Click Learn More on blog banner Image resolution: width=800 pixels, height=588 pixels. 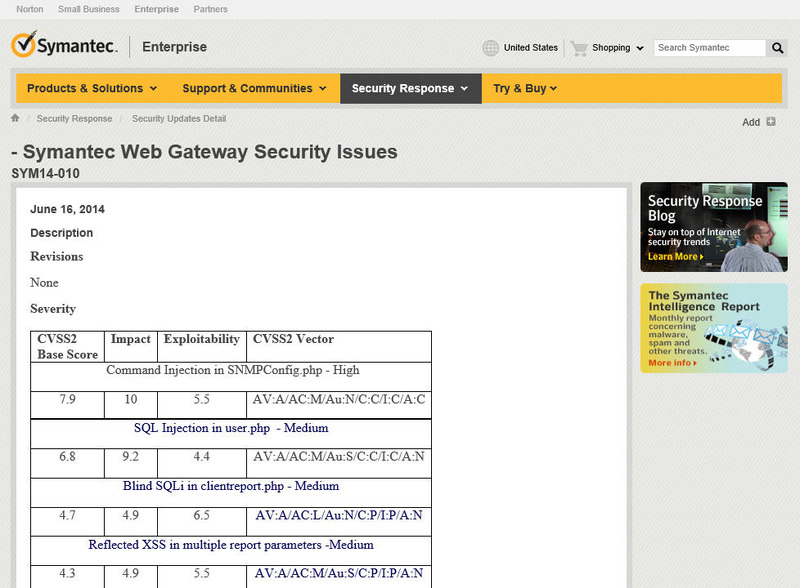point(675,257)
